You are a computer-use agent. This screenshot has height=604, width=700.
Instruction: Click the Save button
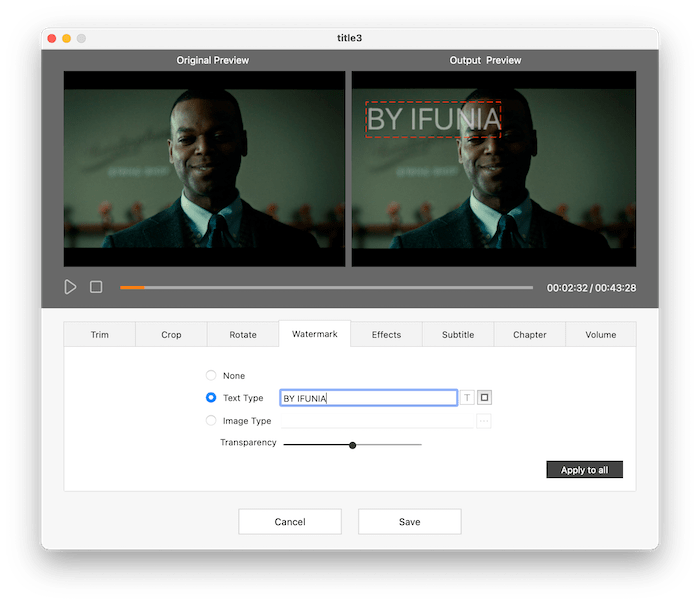(x=409, y=522)
